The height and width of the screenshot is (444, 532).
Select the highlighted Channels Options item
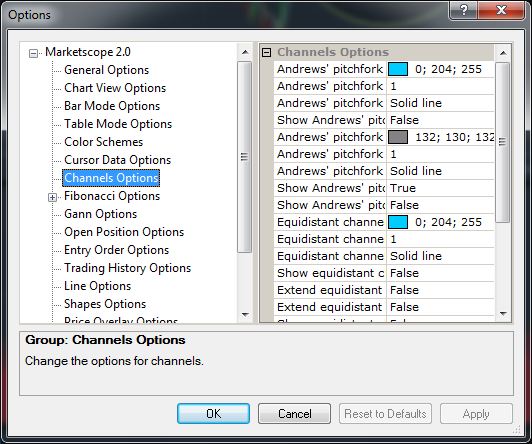point(111,178)
